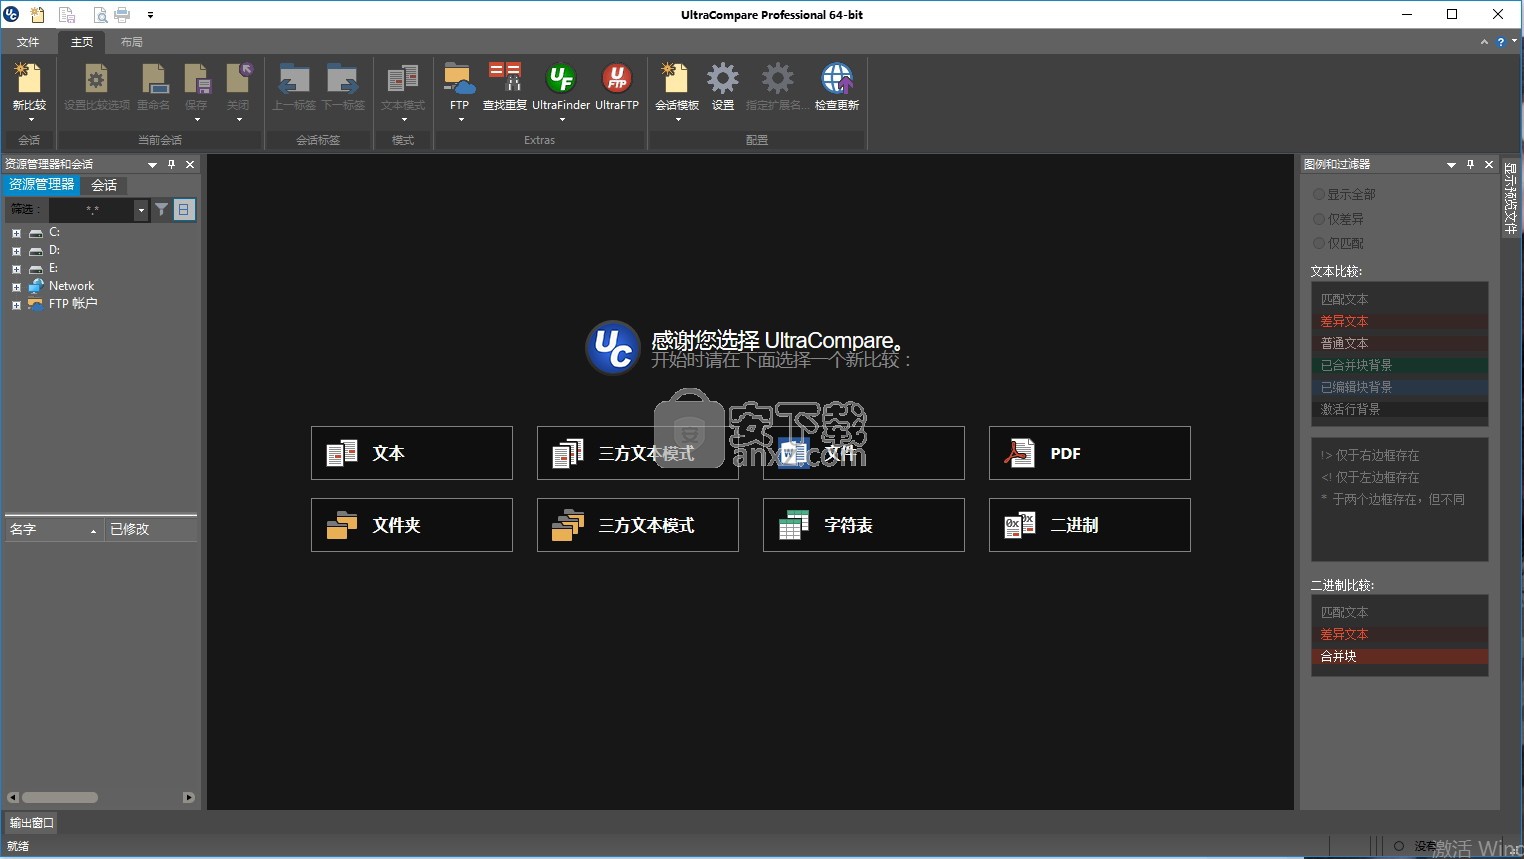Image resolution: width=1524 pixels, height=859 pixels.
Task: Launch UltraFTP from the ribbon
Action: [x=617, y=86]
